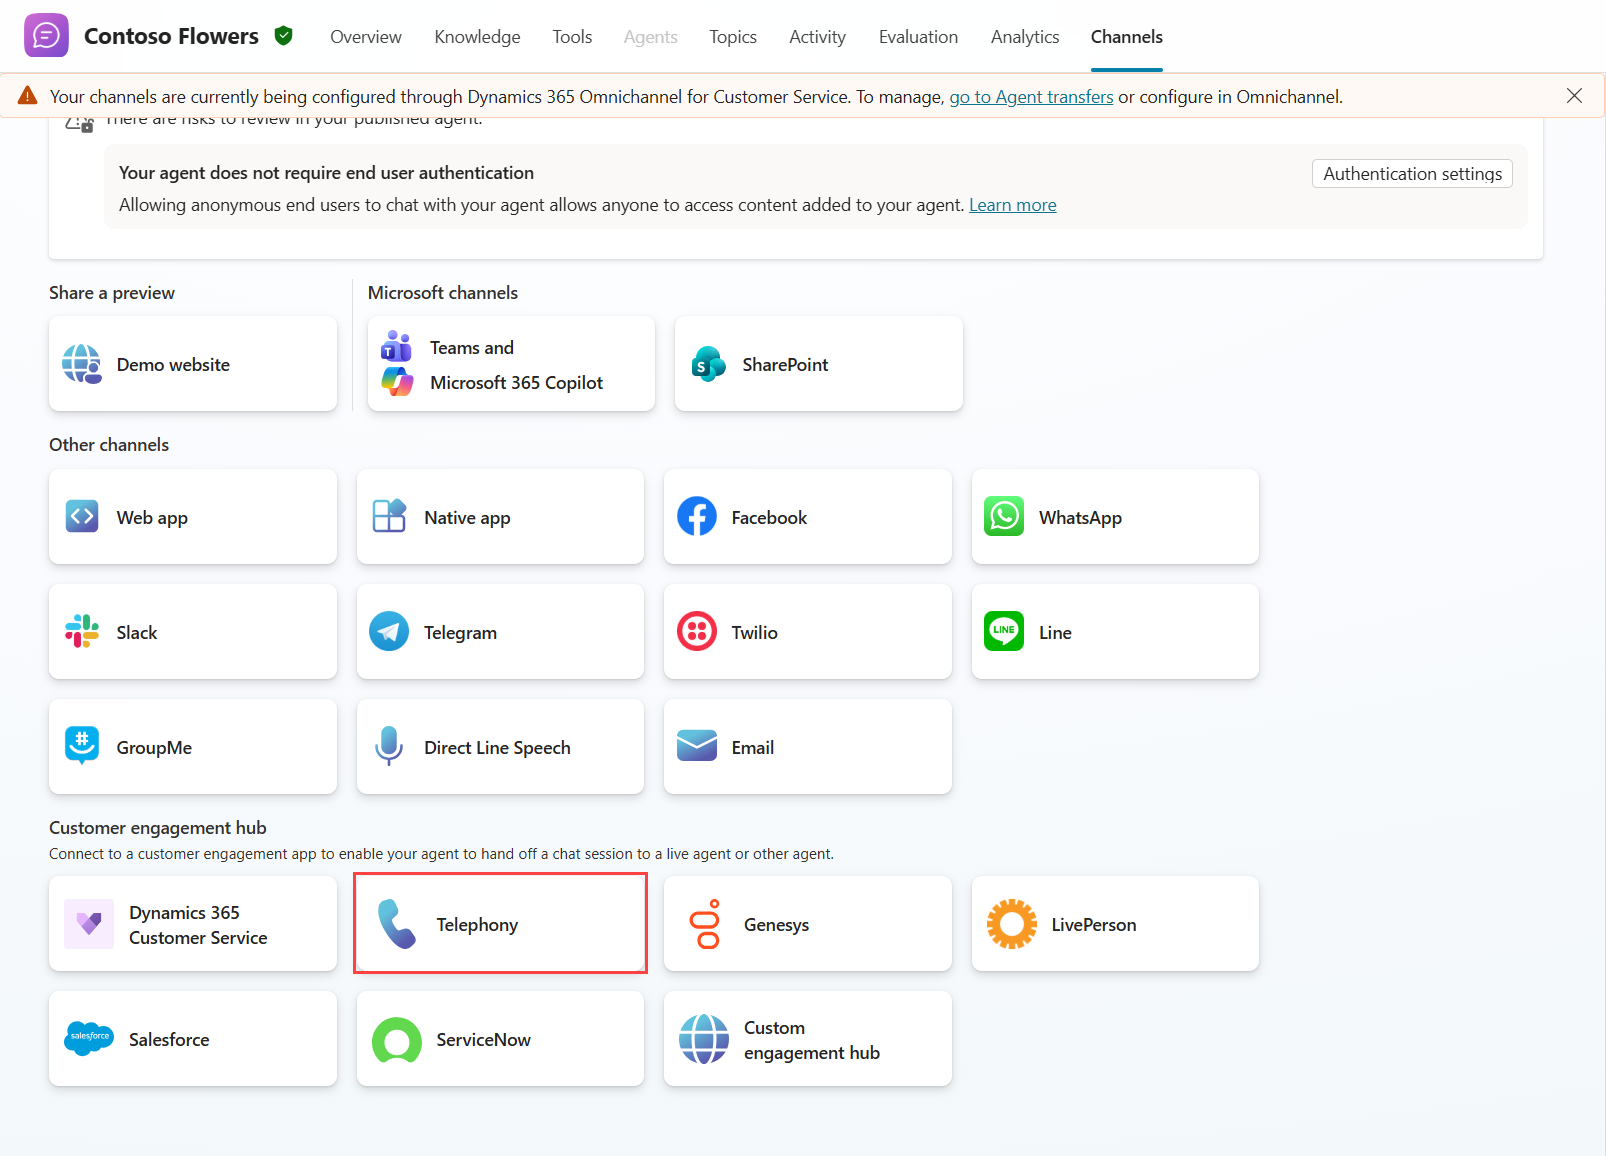Click the Microsoft Teams icon
Viewport: 1606px width, 1156px height.
(396, 346)
